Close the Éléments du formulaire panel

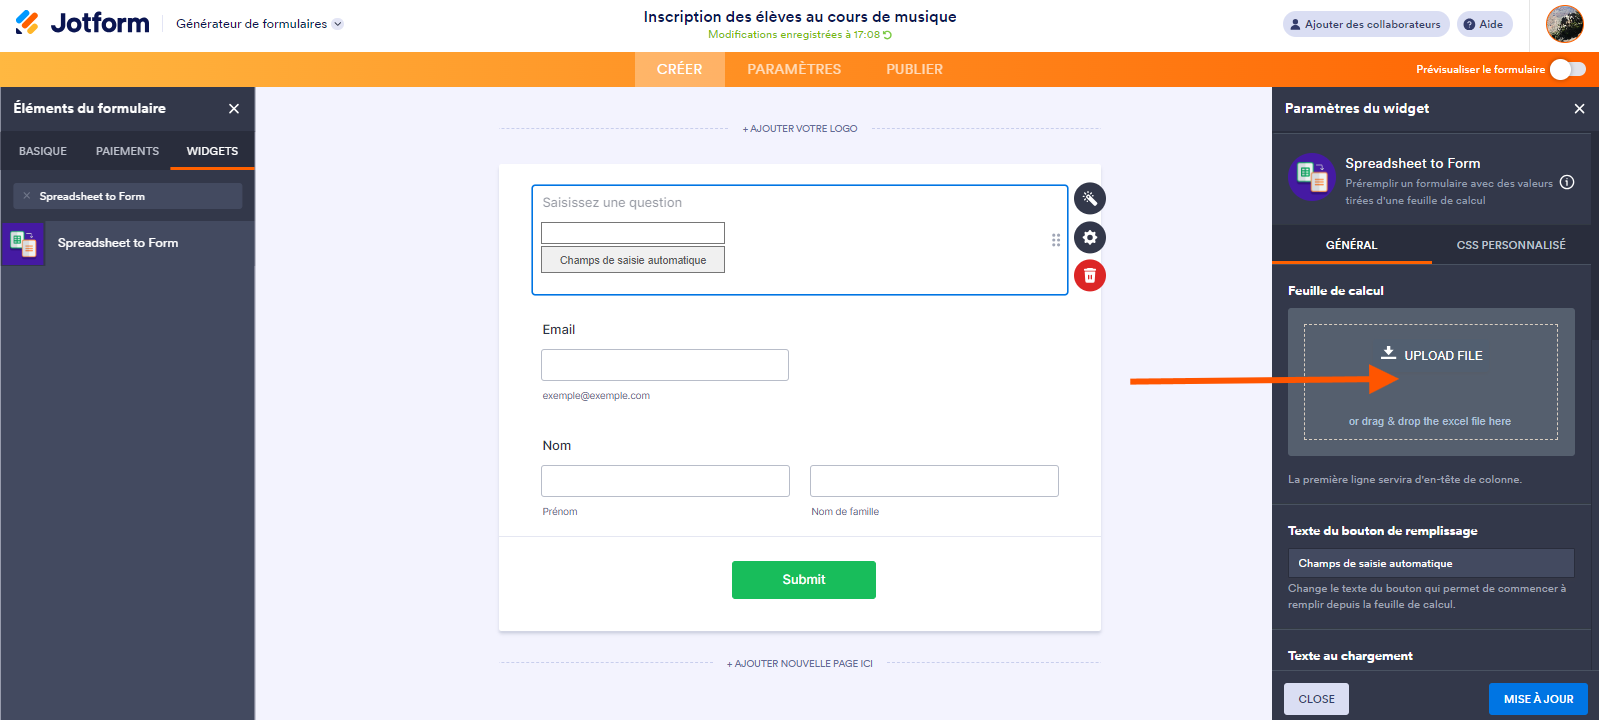coord(234,108)
